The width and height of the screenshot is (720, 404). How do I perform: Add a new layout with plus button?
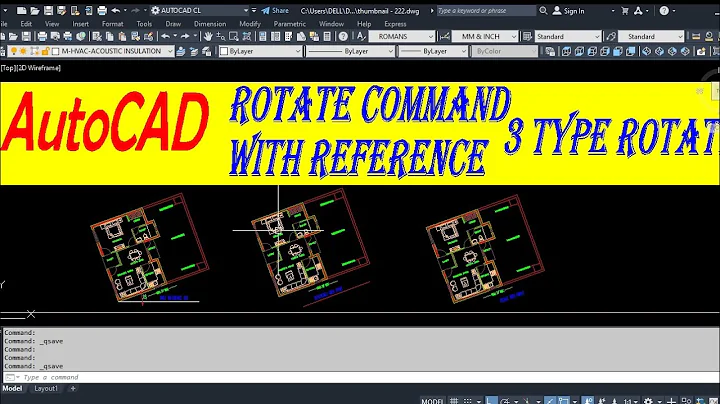tap(73, 388)
